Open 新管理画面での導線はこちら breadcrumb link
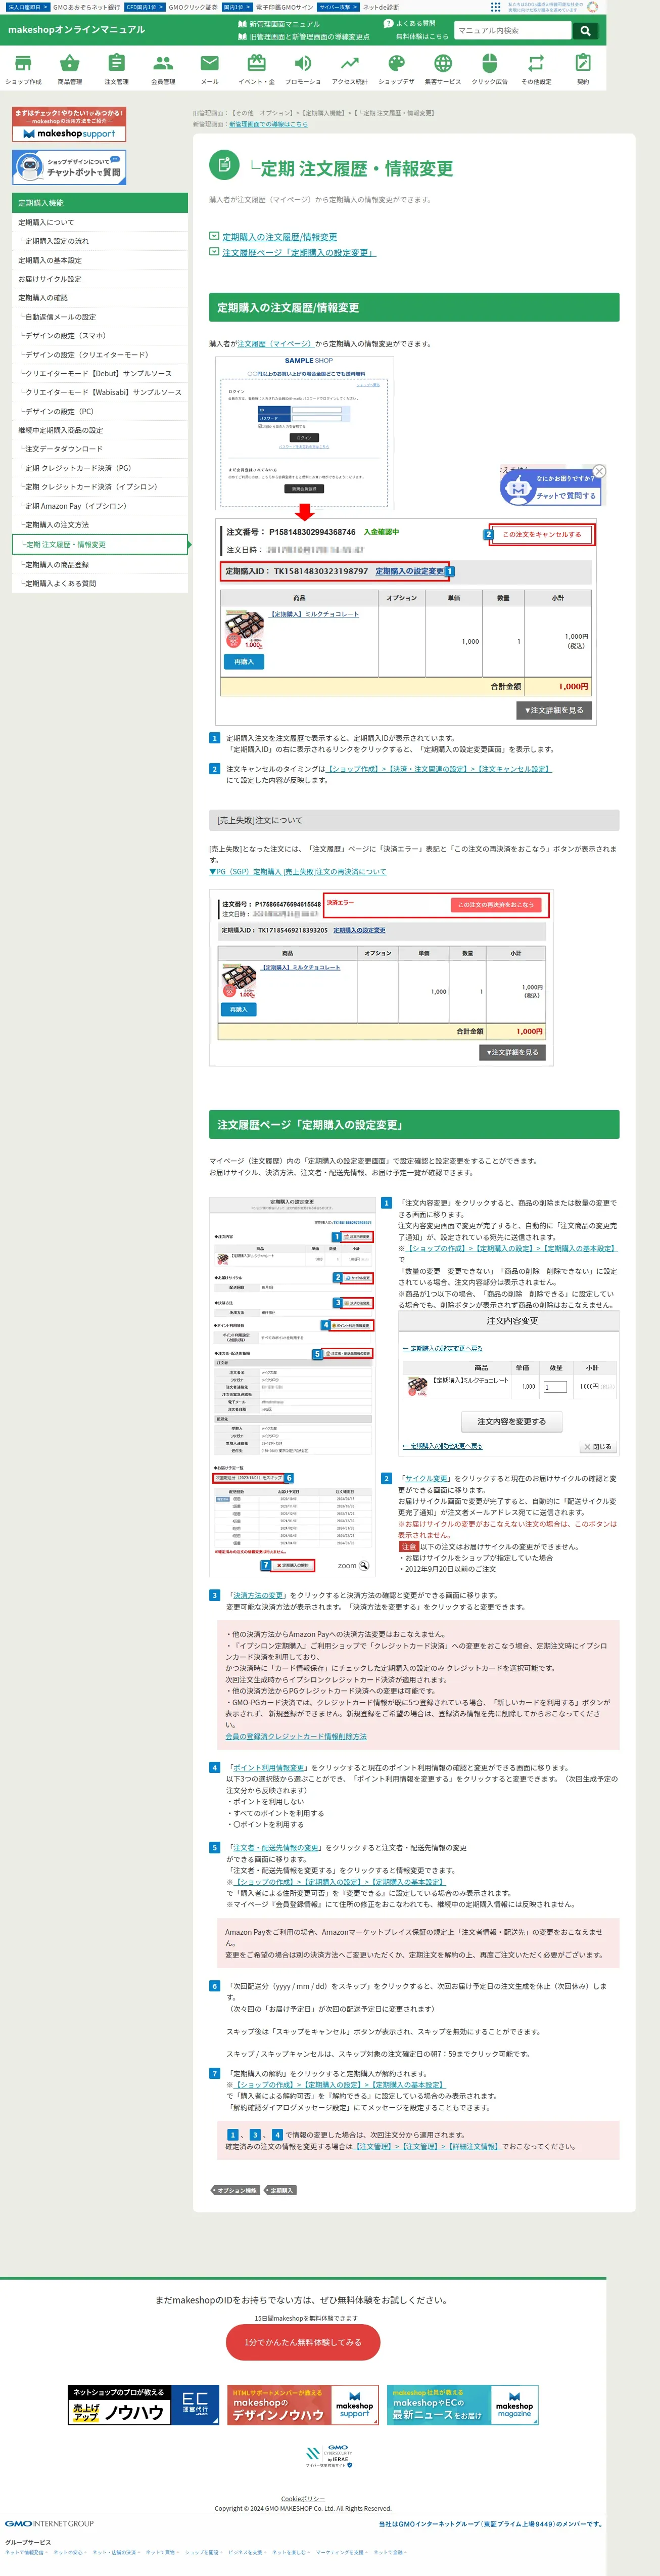 click(x=268, y=125)
